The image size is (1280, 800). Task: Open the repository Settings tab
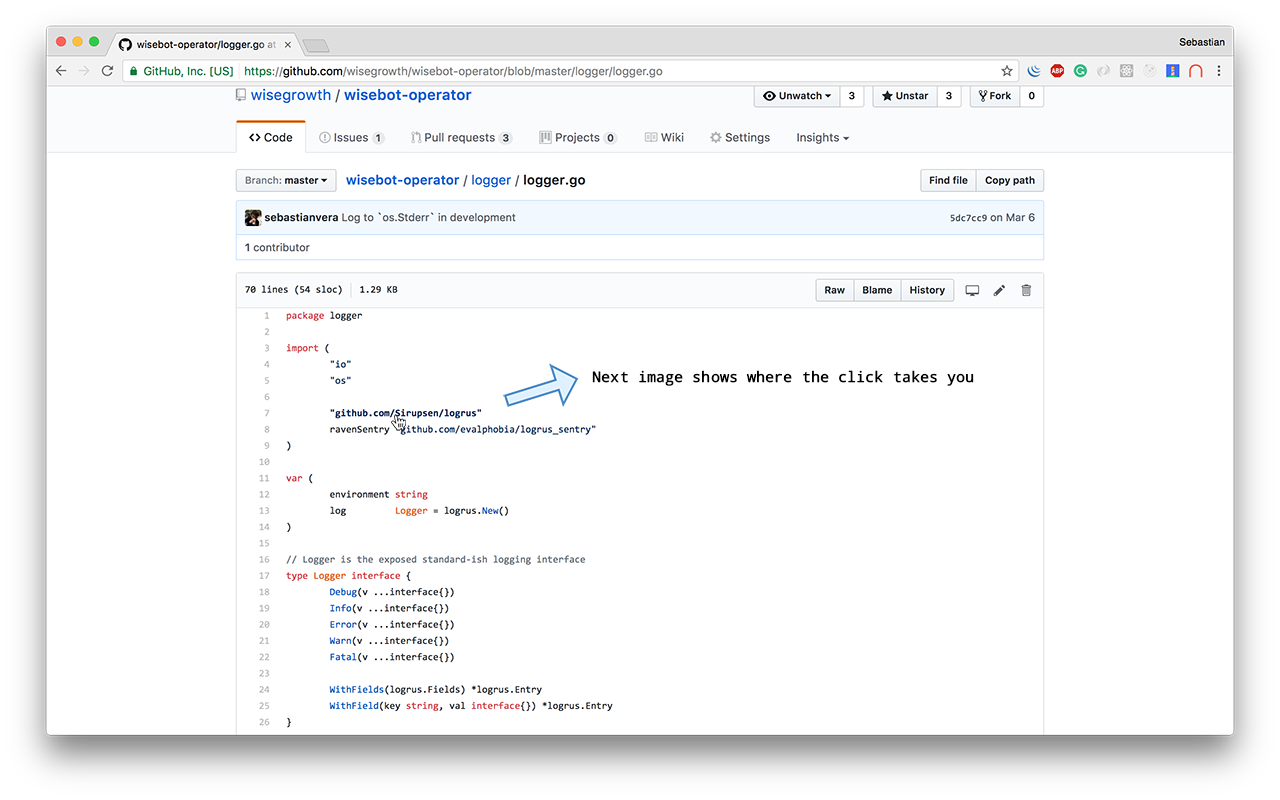(740, 137)
